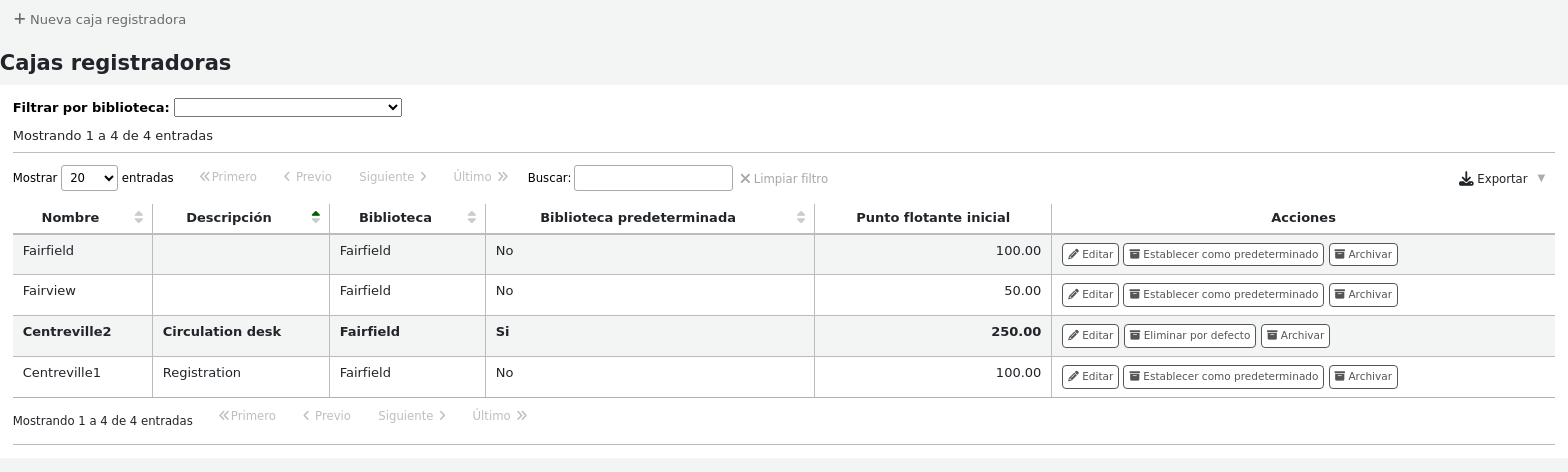Go to Siguiente page in top pagination
The width and height of the screenshot is (1568, 472).
[x=393, y=177]
